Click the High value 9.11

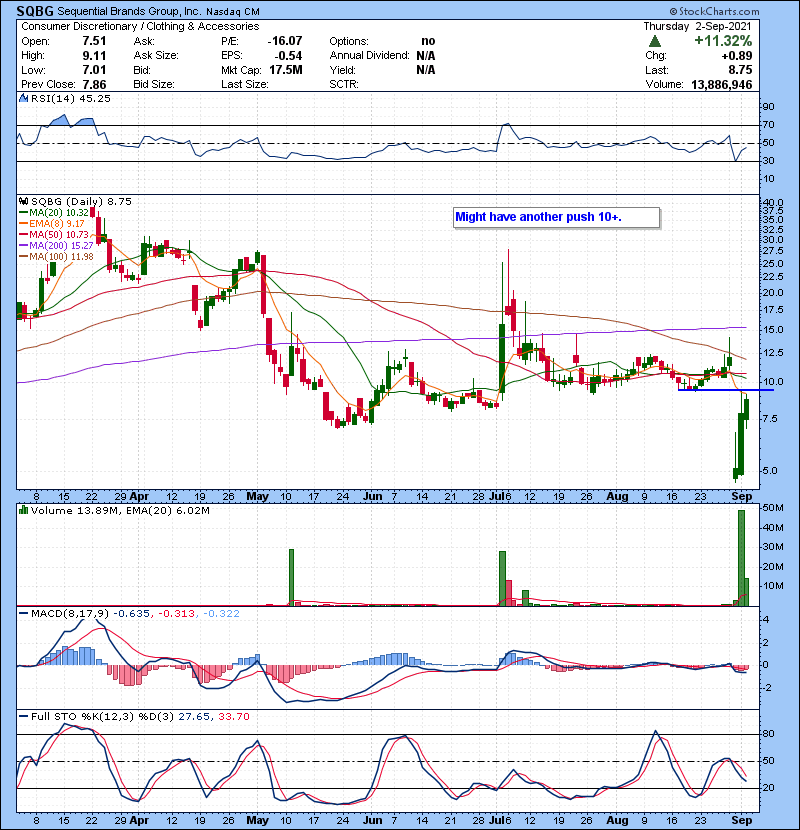pos(94,56)
